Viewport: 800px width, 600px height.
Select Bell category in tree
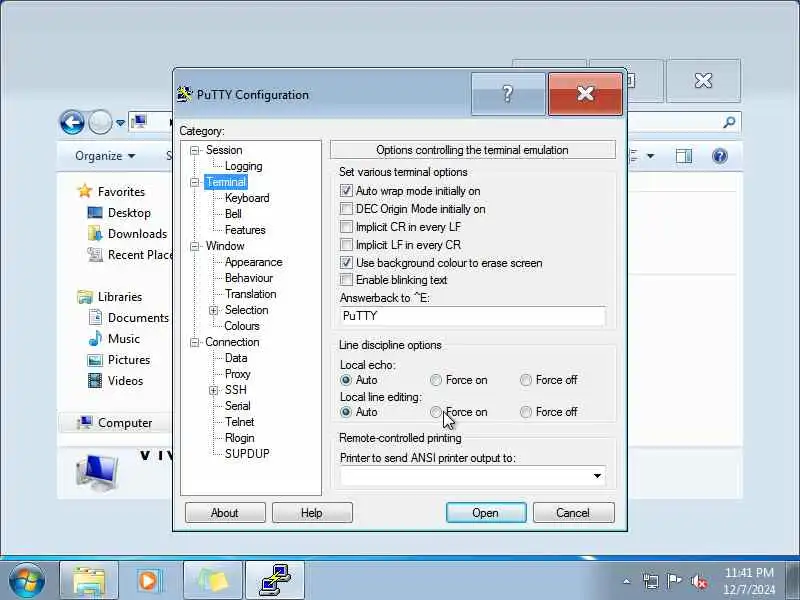(x=233, y=214)
